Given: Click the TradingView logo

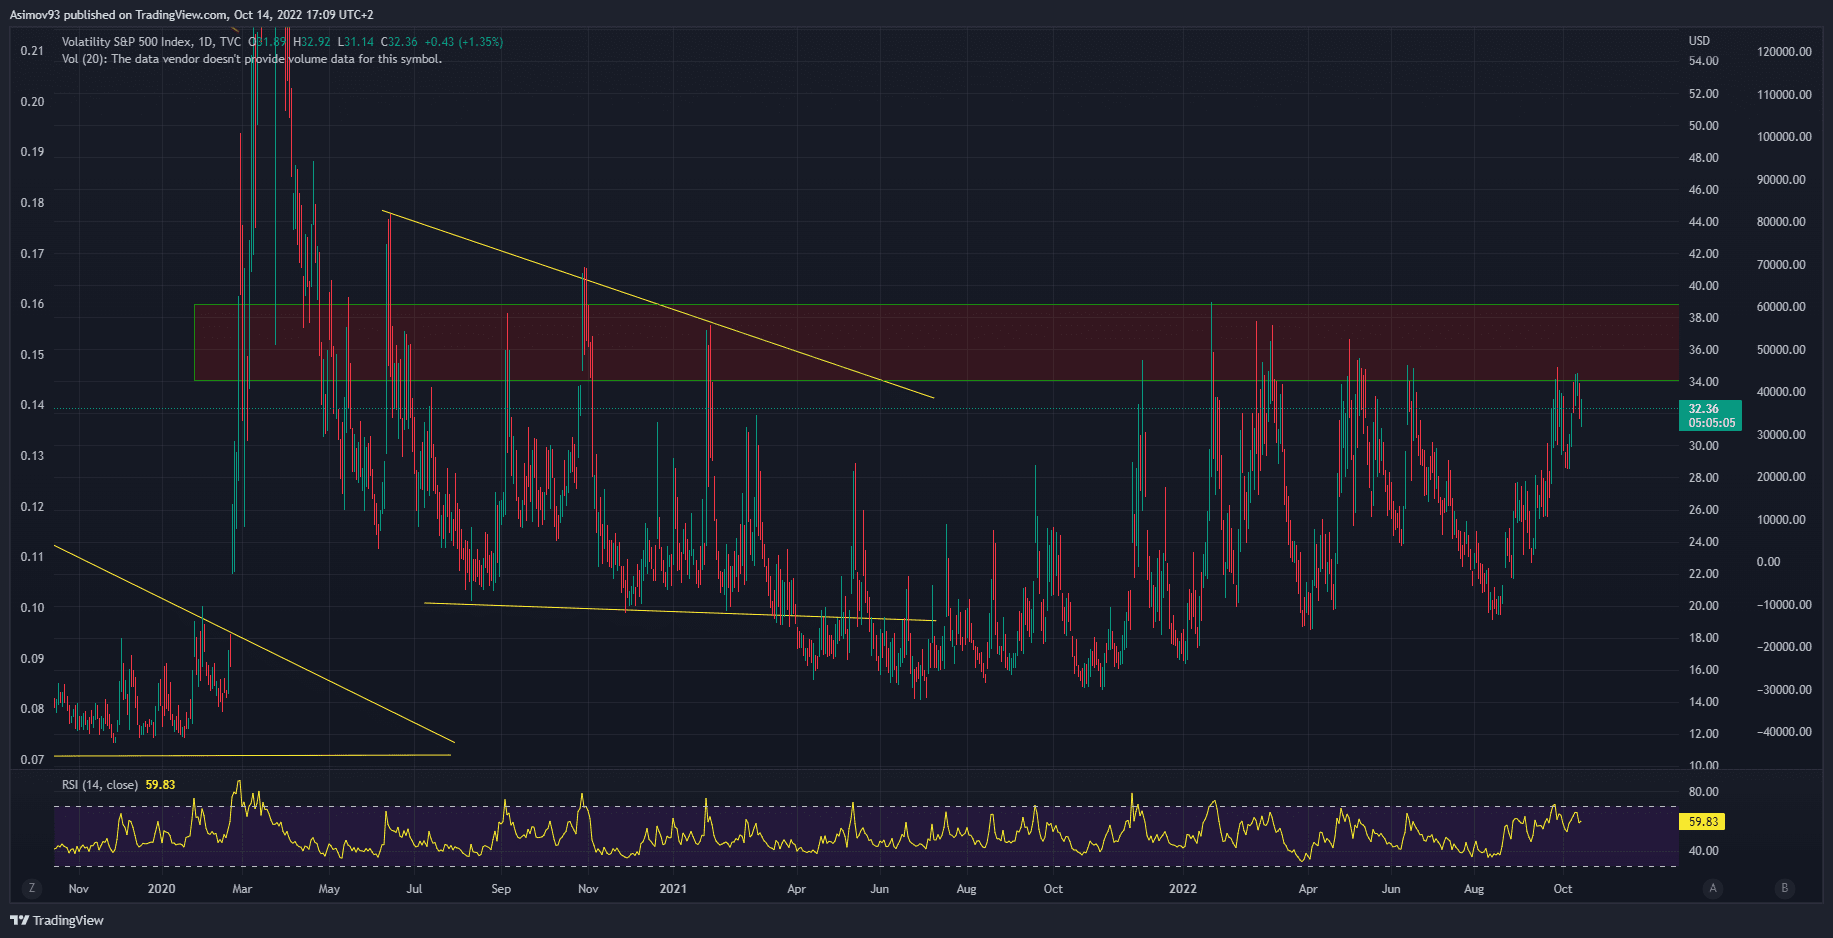Looking at the screenshot, I should coord(57,920).
